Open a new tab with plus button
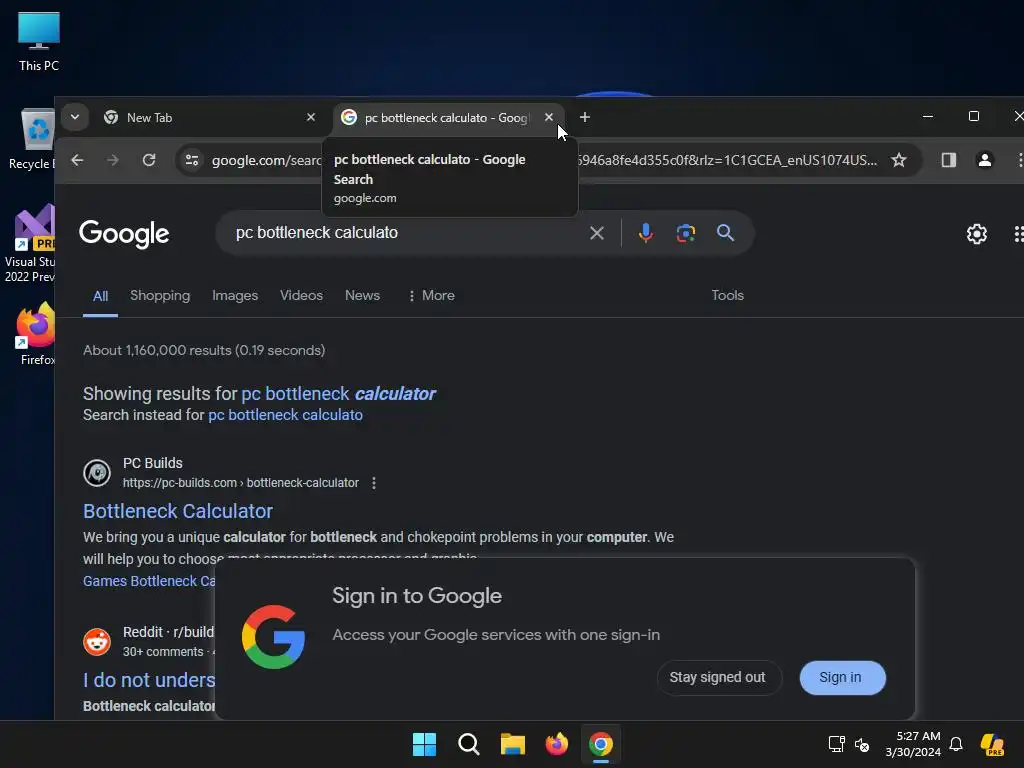 coord(585,118)
